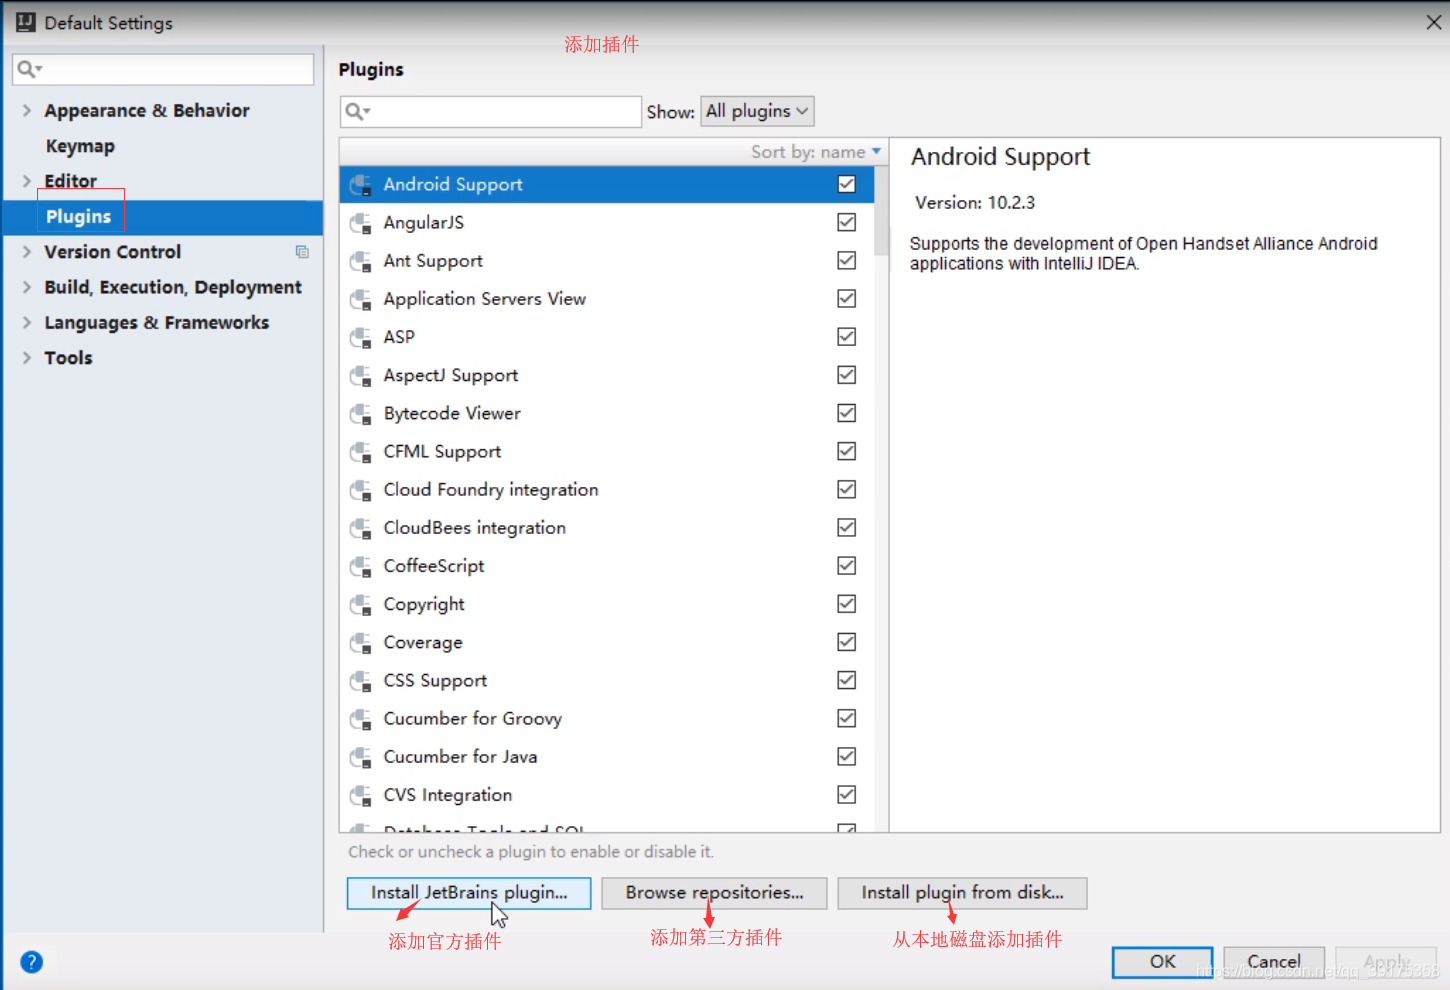Image resolution: width=1450 pixels, height=990 pixels.
Task: Click the ASP plugin icon
Action: click(x=360, y=337)
